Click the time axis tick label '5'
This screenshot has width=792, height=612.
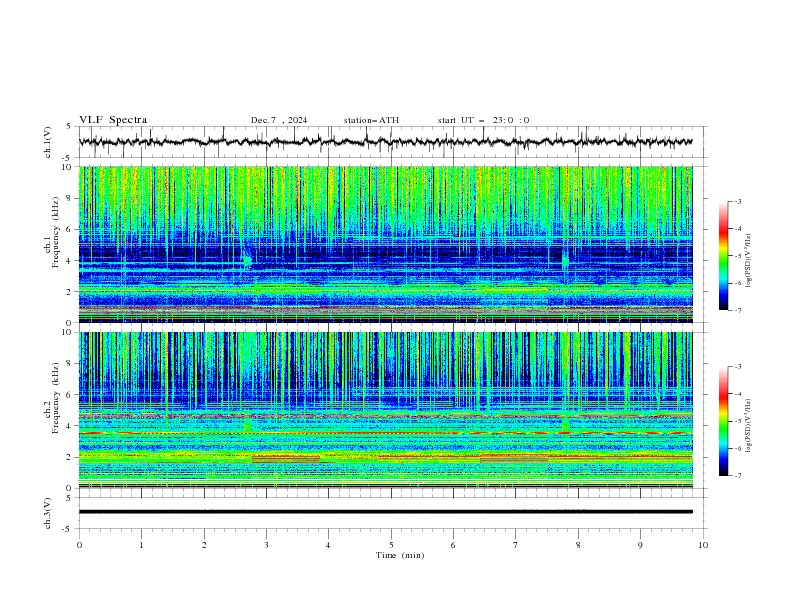point(391,545)
